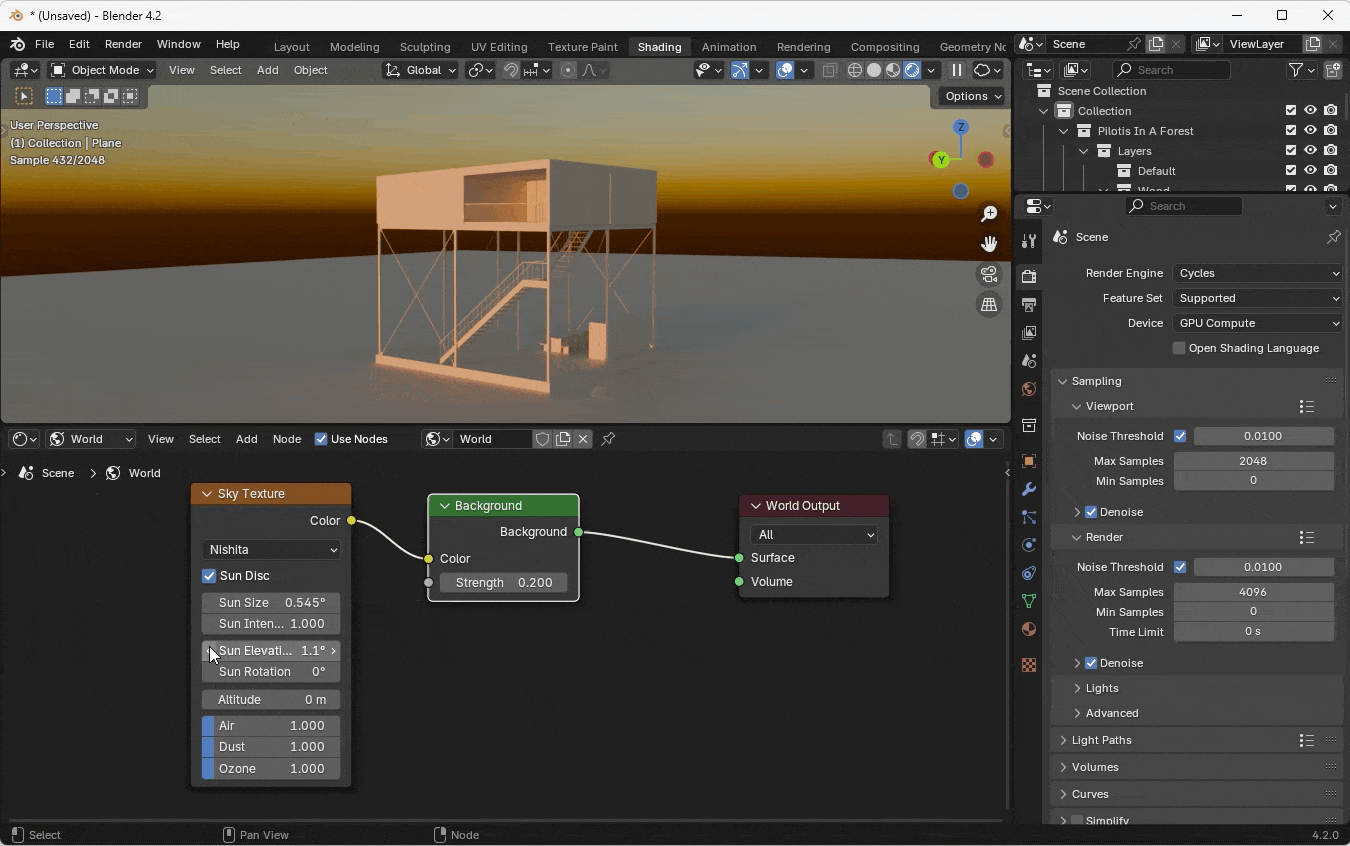Open the View Layer properties tab
Image resolution: width=1350 pixels, height=846 pixels.
click(1029, 332)
